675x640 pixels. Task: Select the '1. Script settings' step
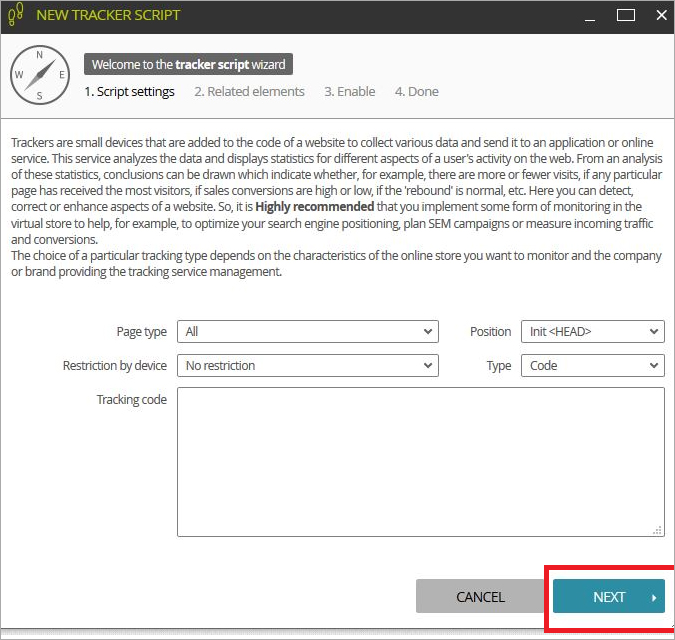point(129,92)
